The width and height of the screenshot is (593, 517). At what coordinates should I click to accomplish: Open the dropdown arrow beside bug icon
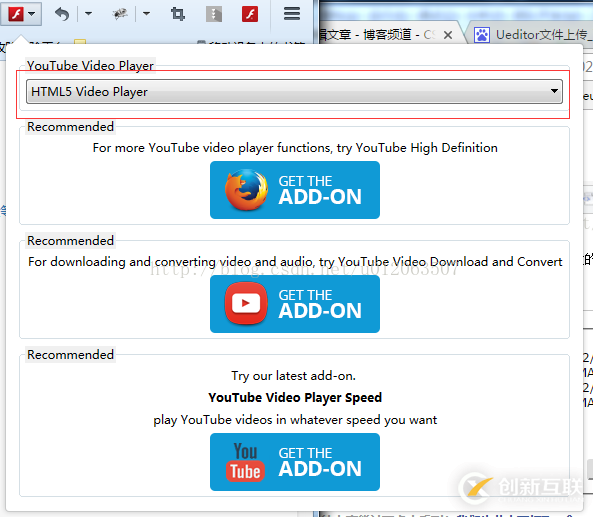(146, 14)
